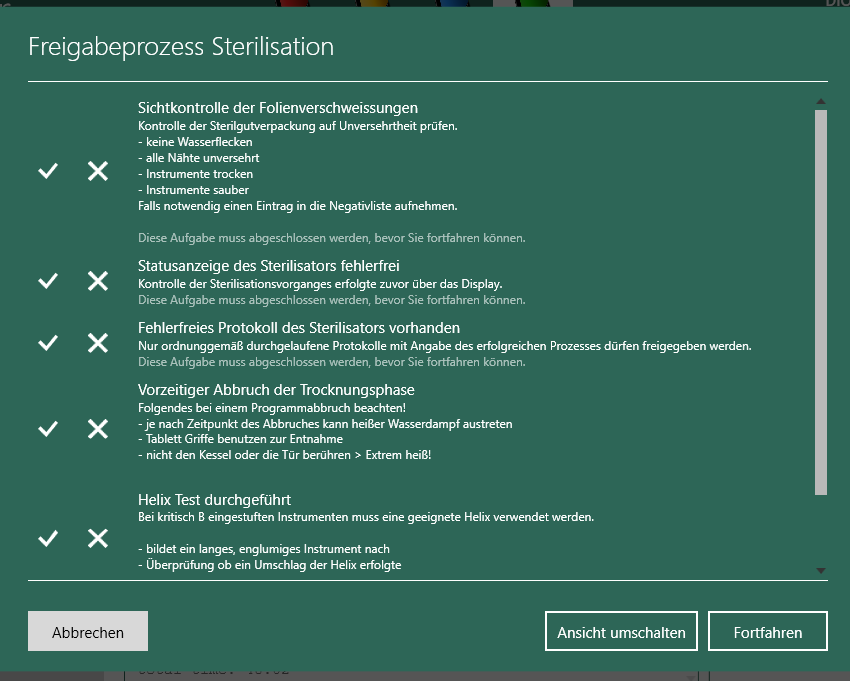Screen dimensions: 850x681
Task: Click Ansicht umschalten button
Action: [x=621, y=631]
